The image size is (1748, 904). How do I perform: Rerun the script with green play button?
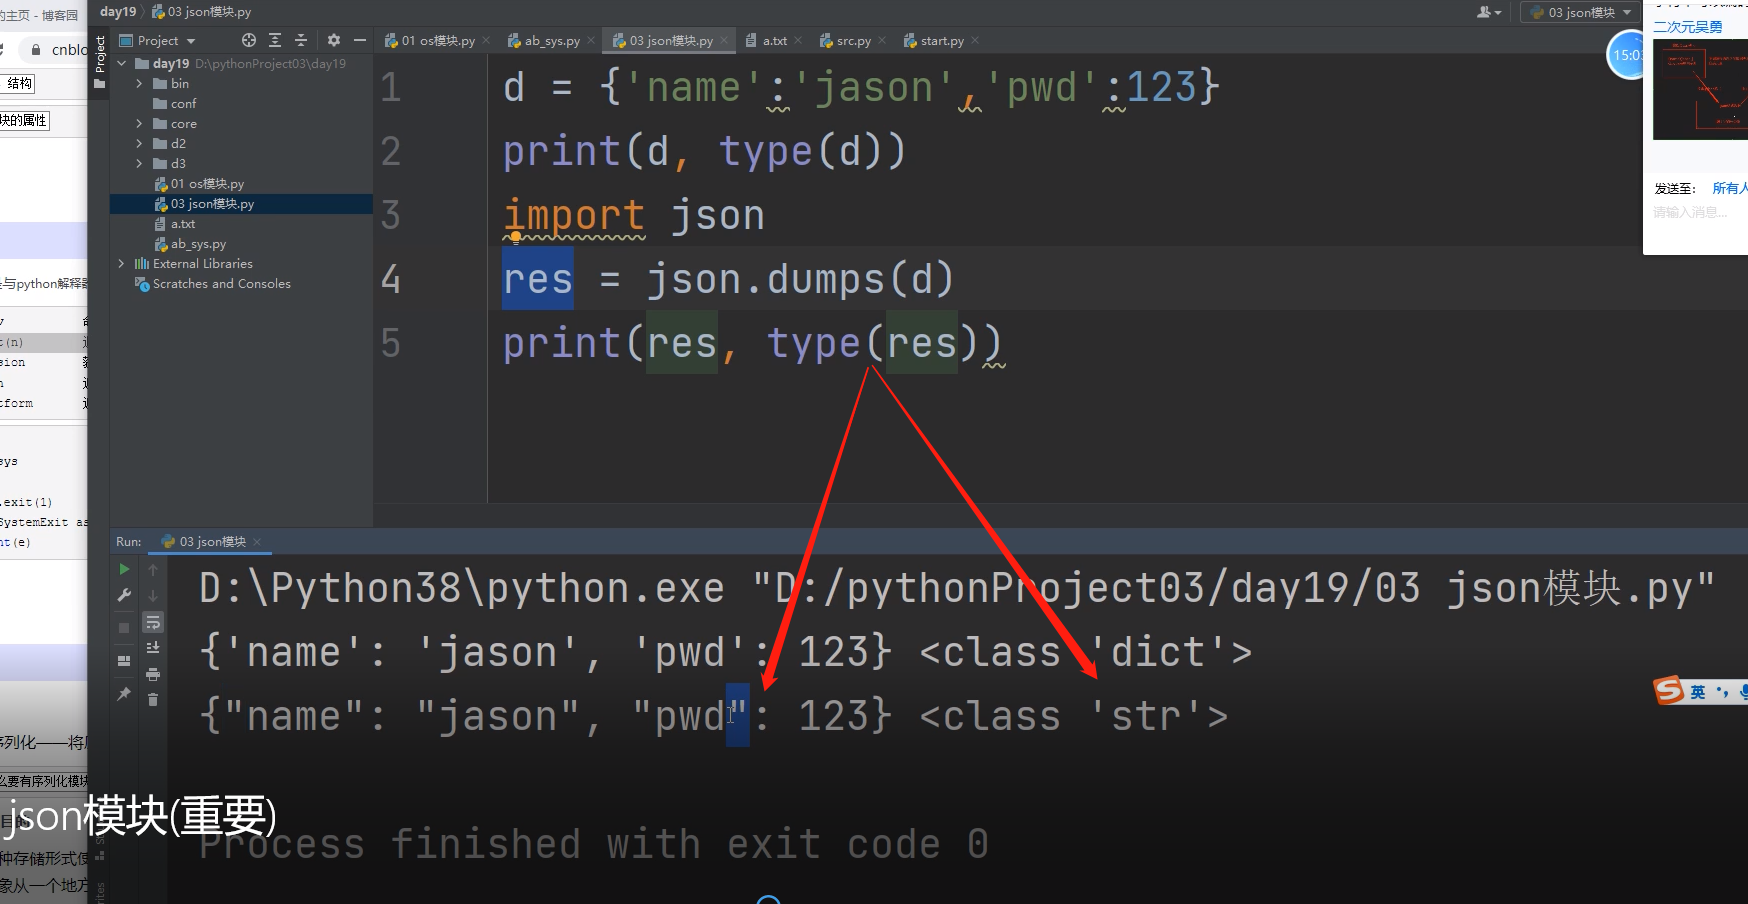tap(124, 569)
